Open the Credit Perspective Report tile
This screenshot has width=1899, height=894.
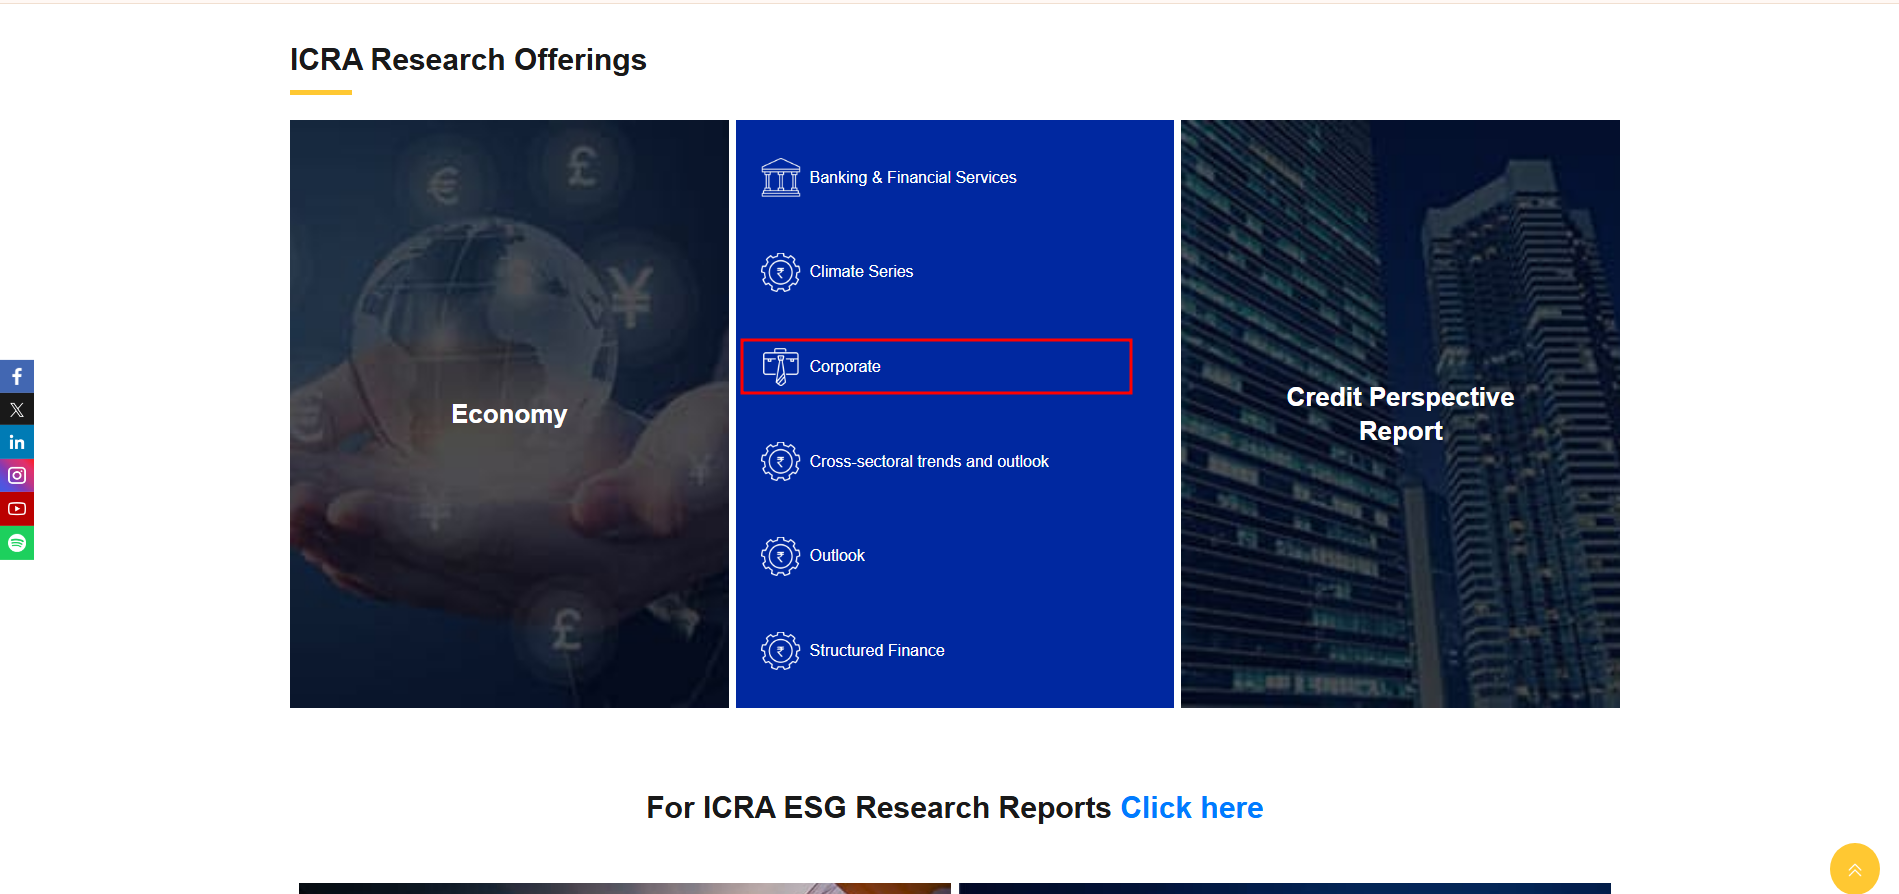pyautogui.click(x=1400, y=414)
